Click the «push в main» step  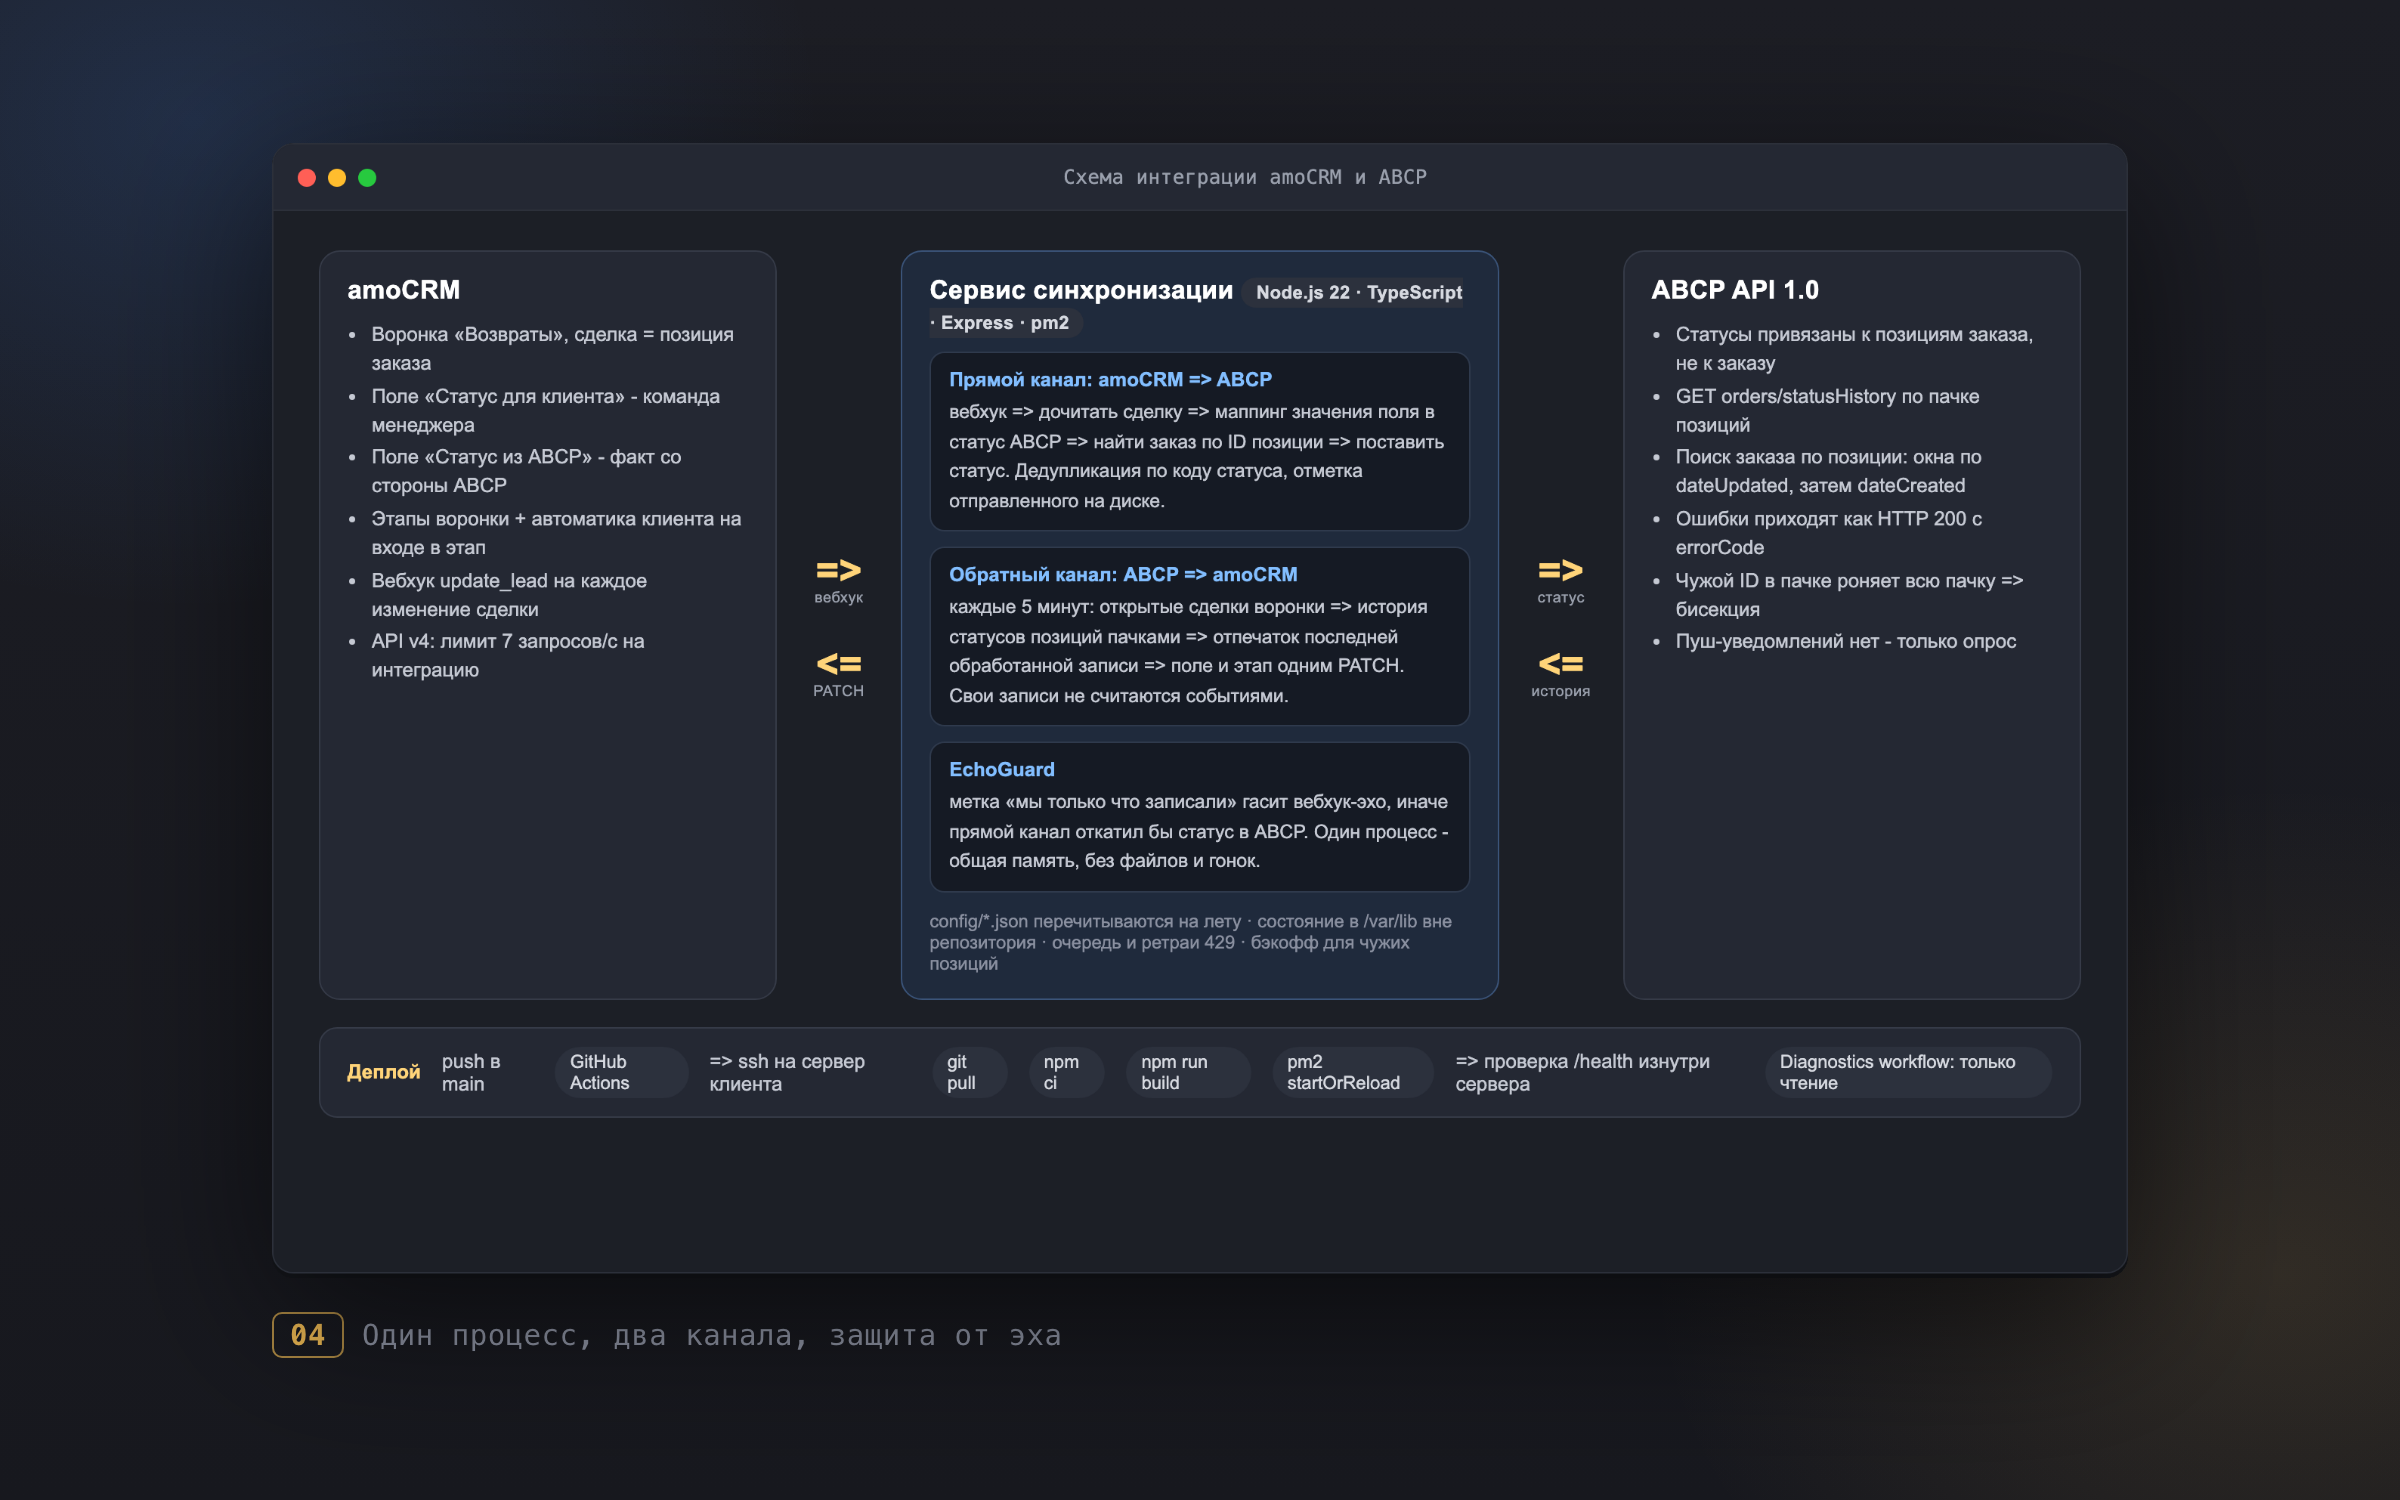pyautogui.click(x=471, y=1072)
